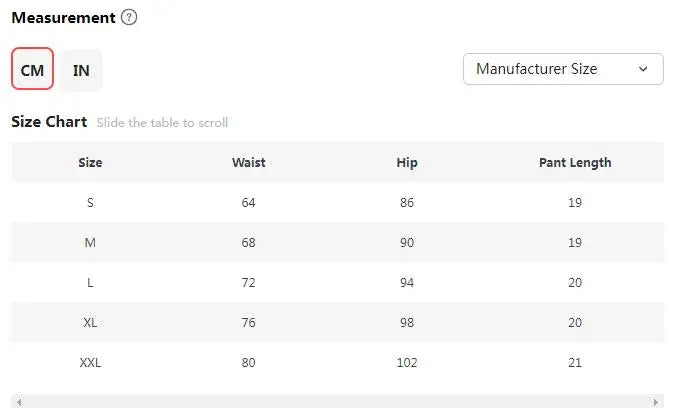
Task: Open the Manufacturer Size dropdown
Action: point(563,69)
